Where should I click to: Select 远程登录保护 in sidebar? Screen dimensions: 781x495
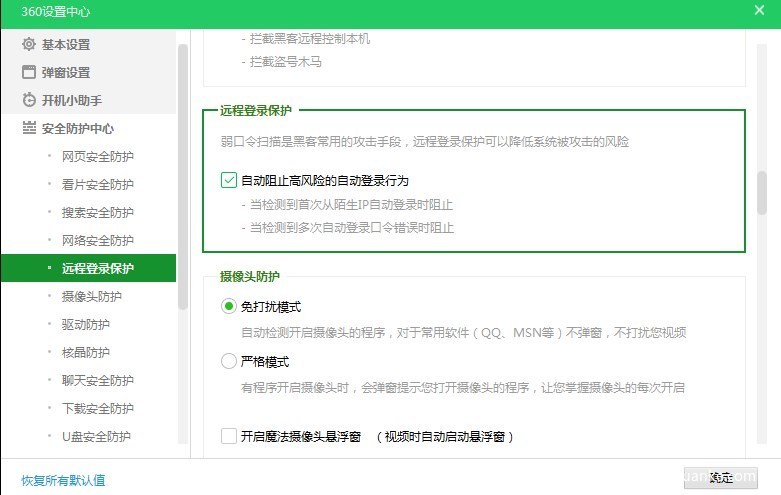click(x=88, y=268)
